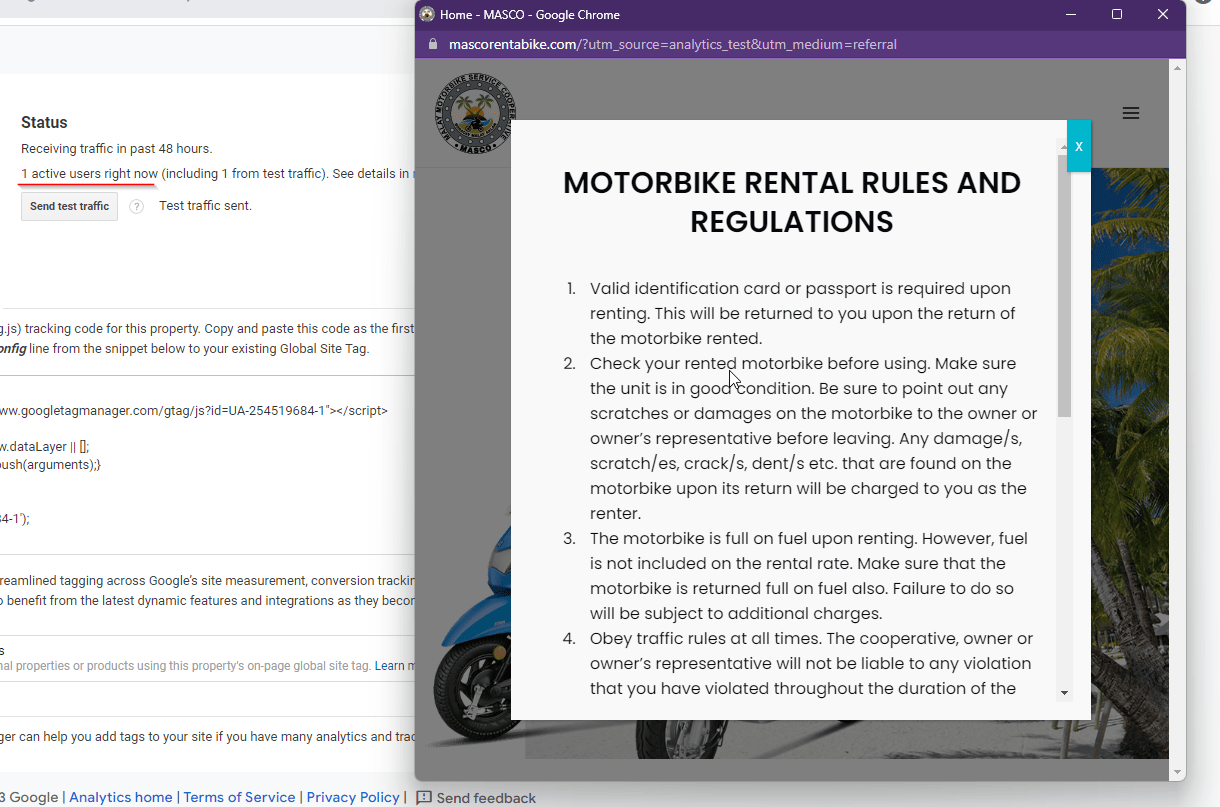
Task: Click the MASCO favicon in title bar
Action: [427, 15]
